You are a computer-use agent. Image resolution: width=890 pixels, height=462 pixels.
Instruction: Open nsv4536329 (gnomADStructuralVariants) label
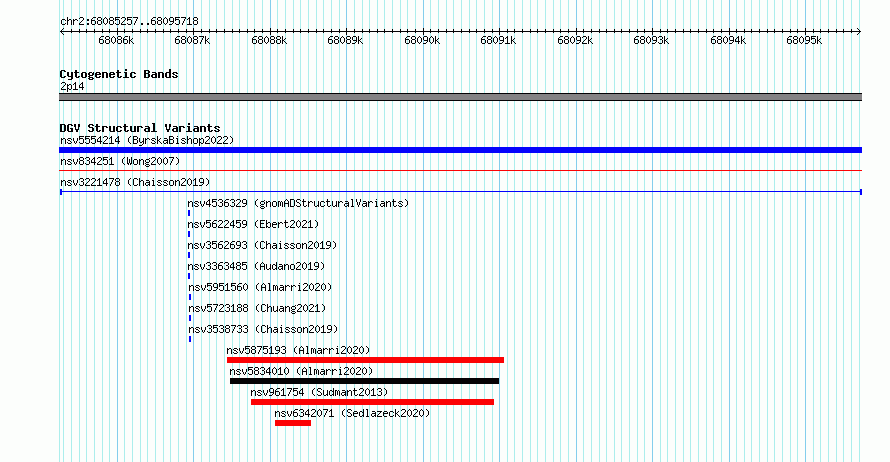click(x=298, y=204)
